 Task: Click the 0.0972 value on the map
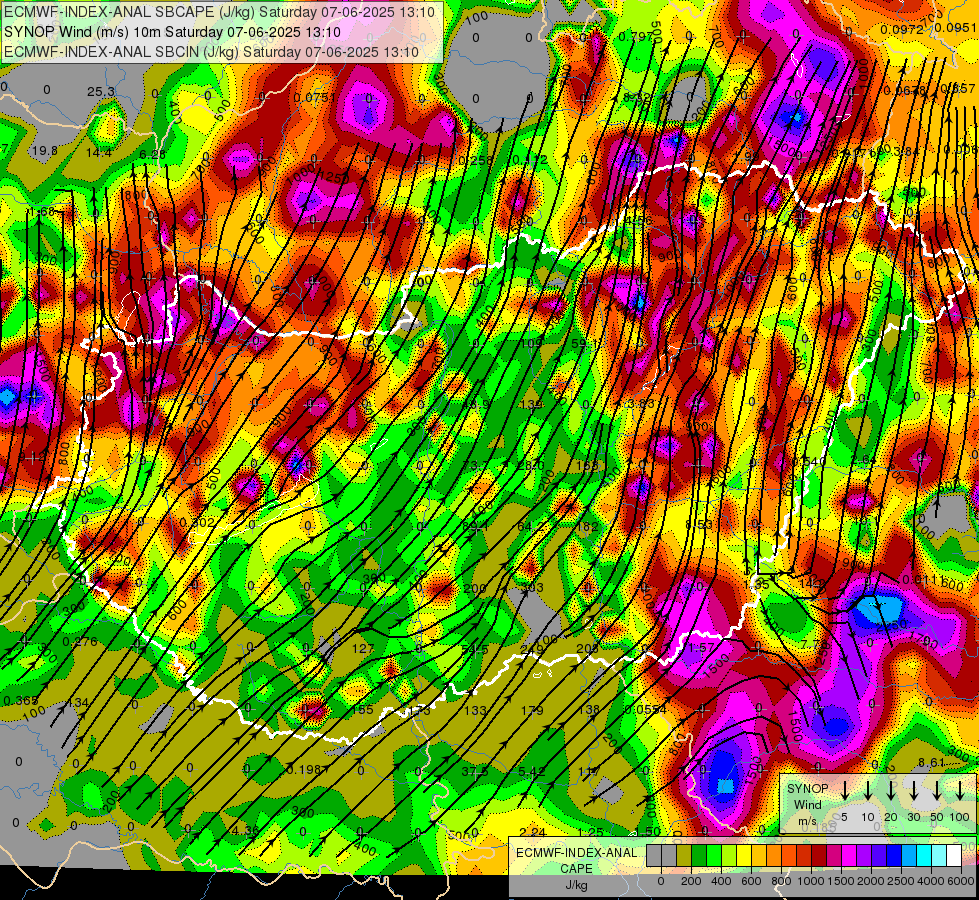[x=902, y=29]
